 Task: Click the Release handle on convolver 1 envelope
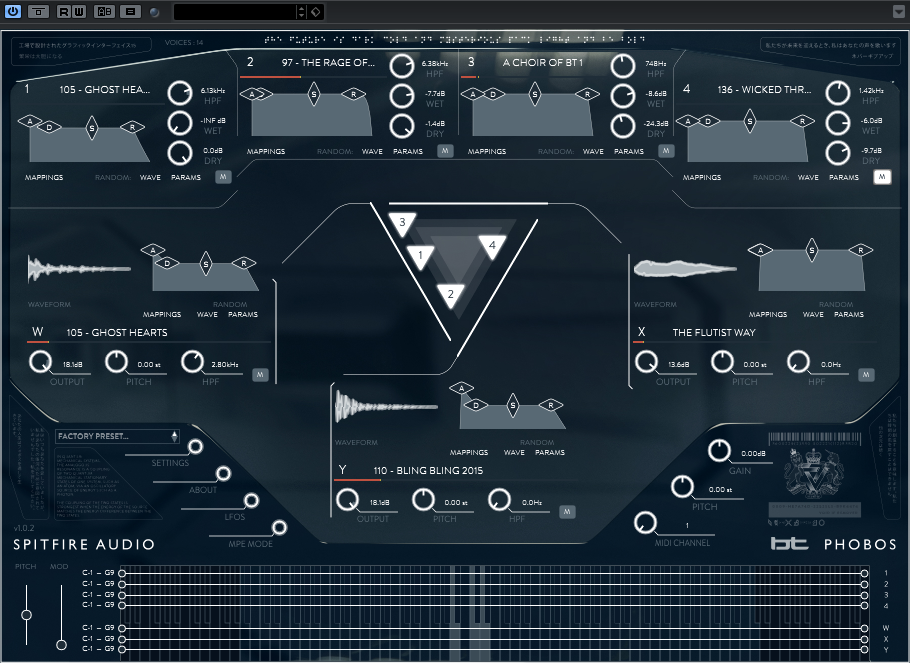(x=132, y=127)
